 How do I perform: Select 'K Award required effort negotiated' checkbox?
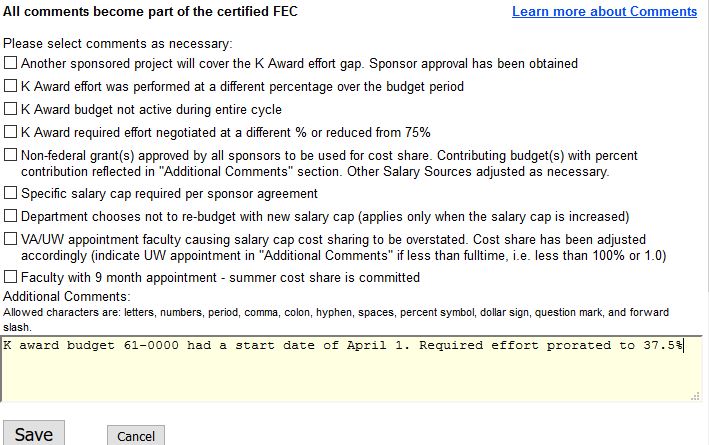tap(10, 132)
